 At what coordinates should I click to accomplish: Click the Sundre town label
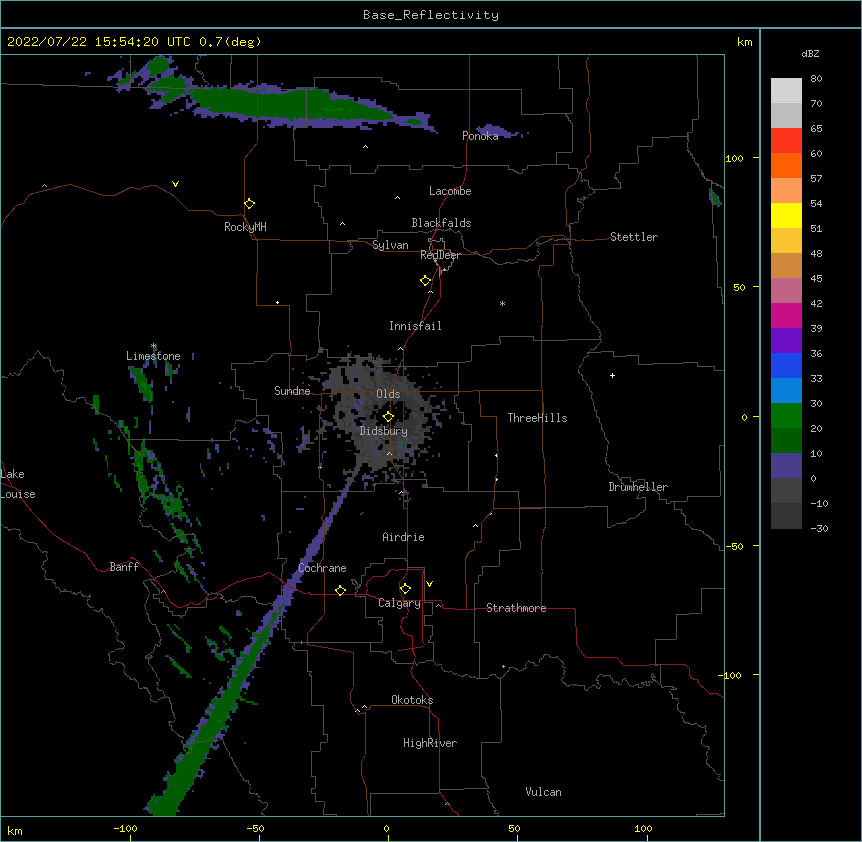[x=292, y=391]
